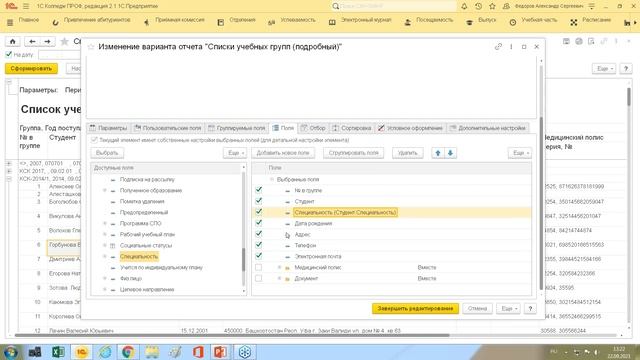Uncheck the Адрес field checkbox
Image resolution: width=640 pixels, height=360 pixels.
259,234
